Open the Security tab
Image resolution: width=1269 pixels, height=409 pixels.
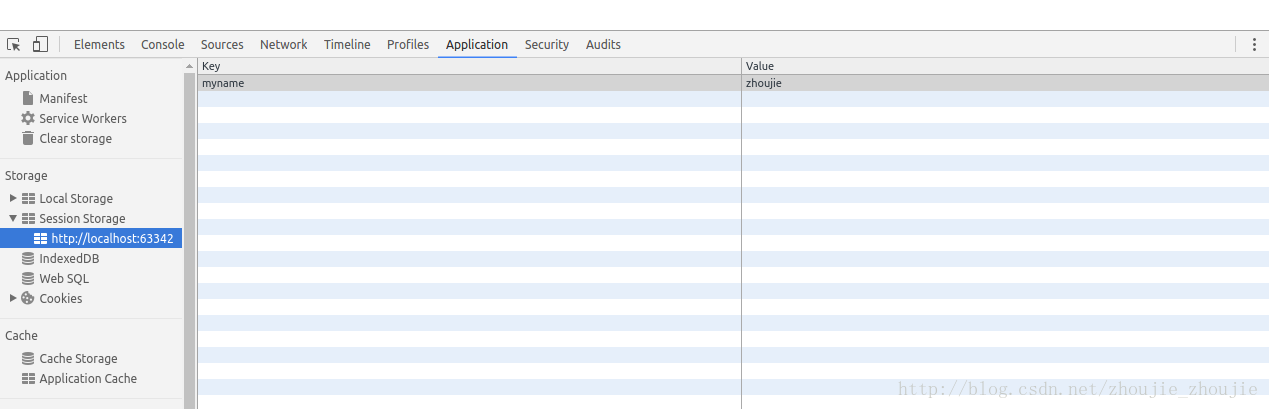click(546, 44)
